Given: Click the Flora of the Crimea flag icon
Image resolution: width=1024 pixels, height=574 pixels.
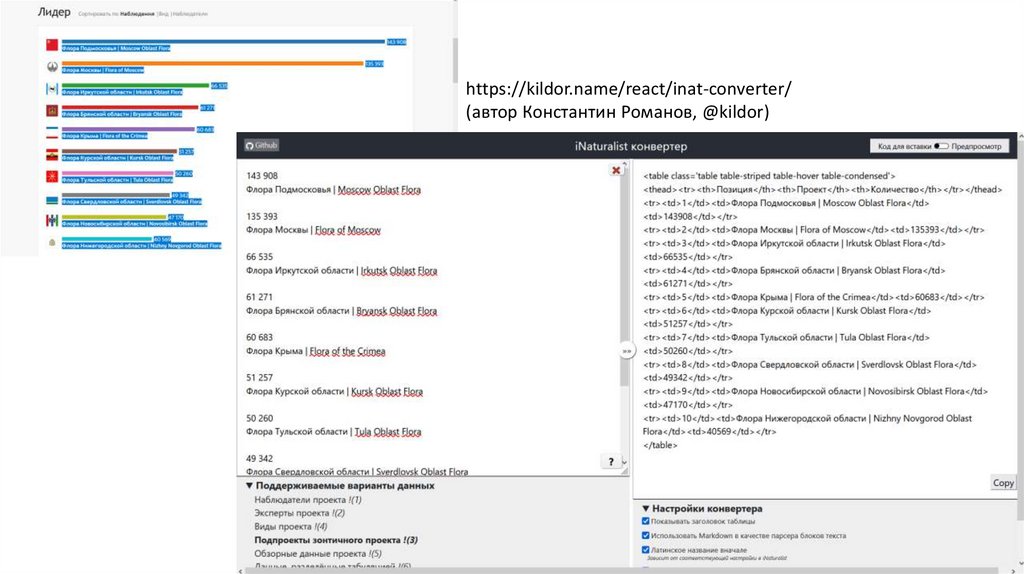Looking at the screenshot, I should [52, 133].
